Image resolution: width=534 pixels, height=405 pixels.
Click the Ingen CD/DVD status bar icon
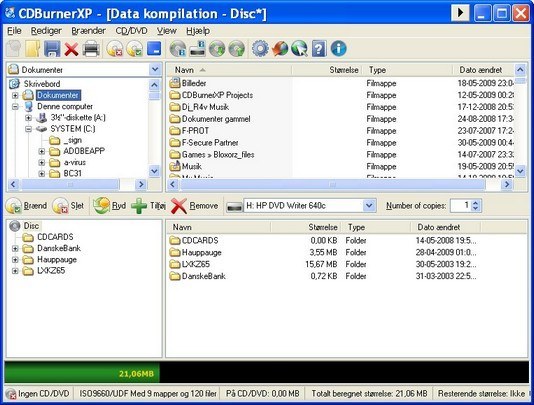click(11, 394)
